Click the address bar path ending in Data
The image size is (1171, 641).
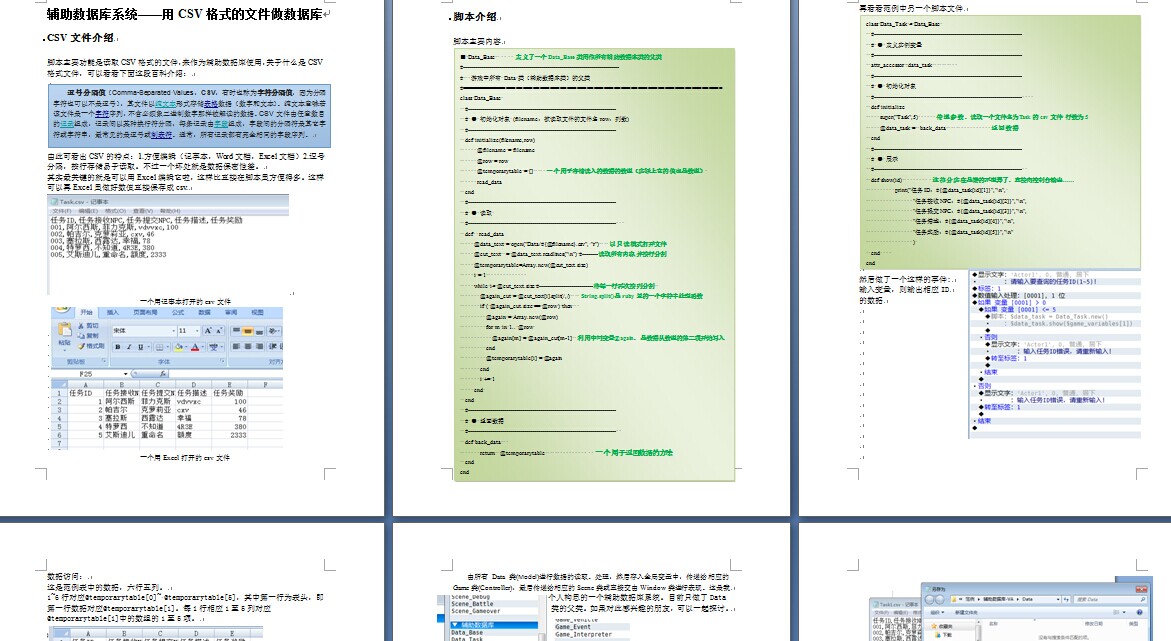click(1005, 599)
